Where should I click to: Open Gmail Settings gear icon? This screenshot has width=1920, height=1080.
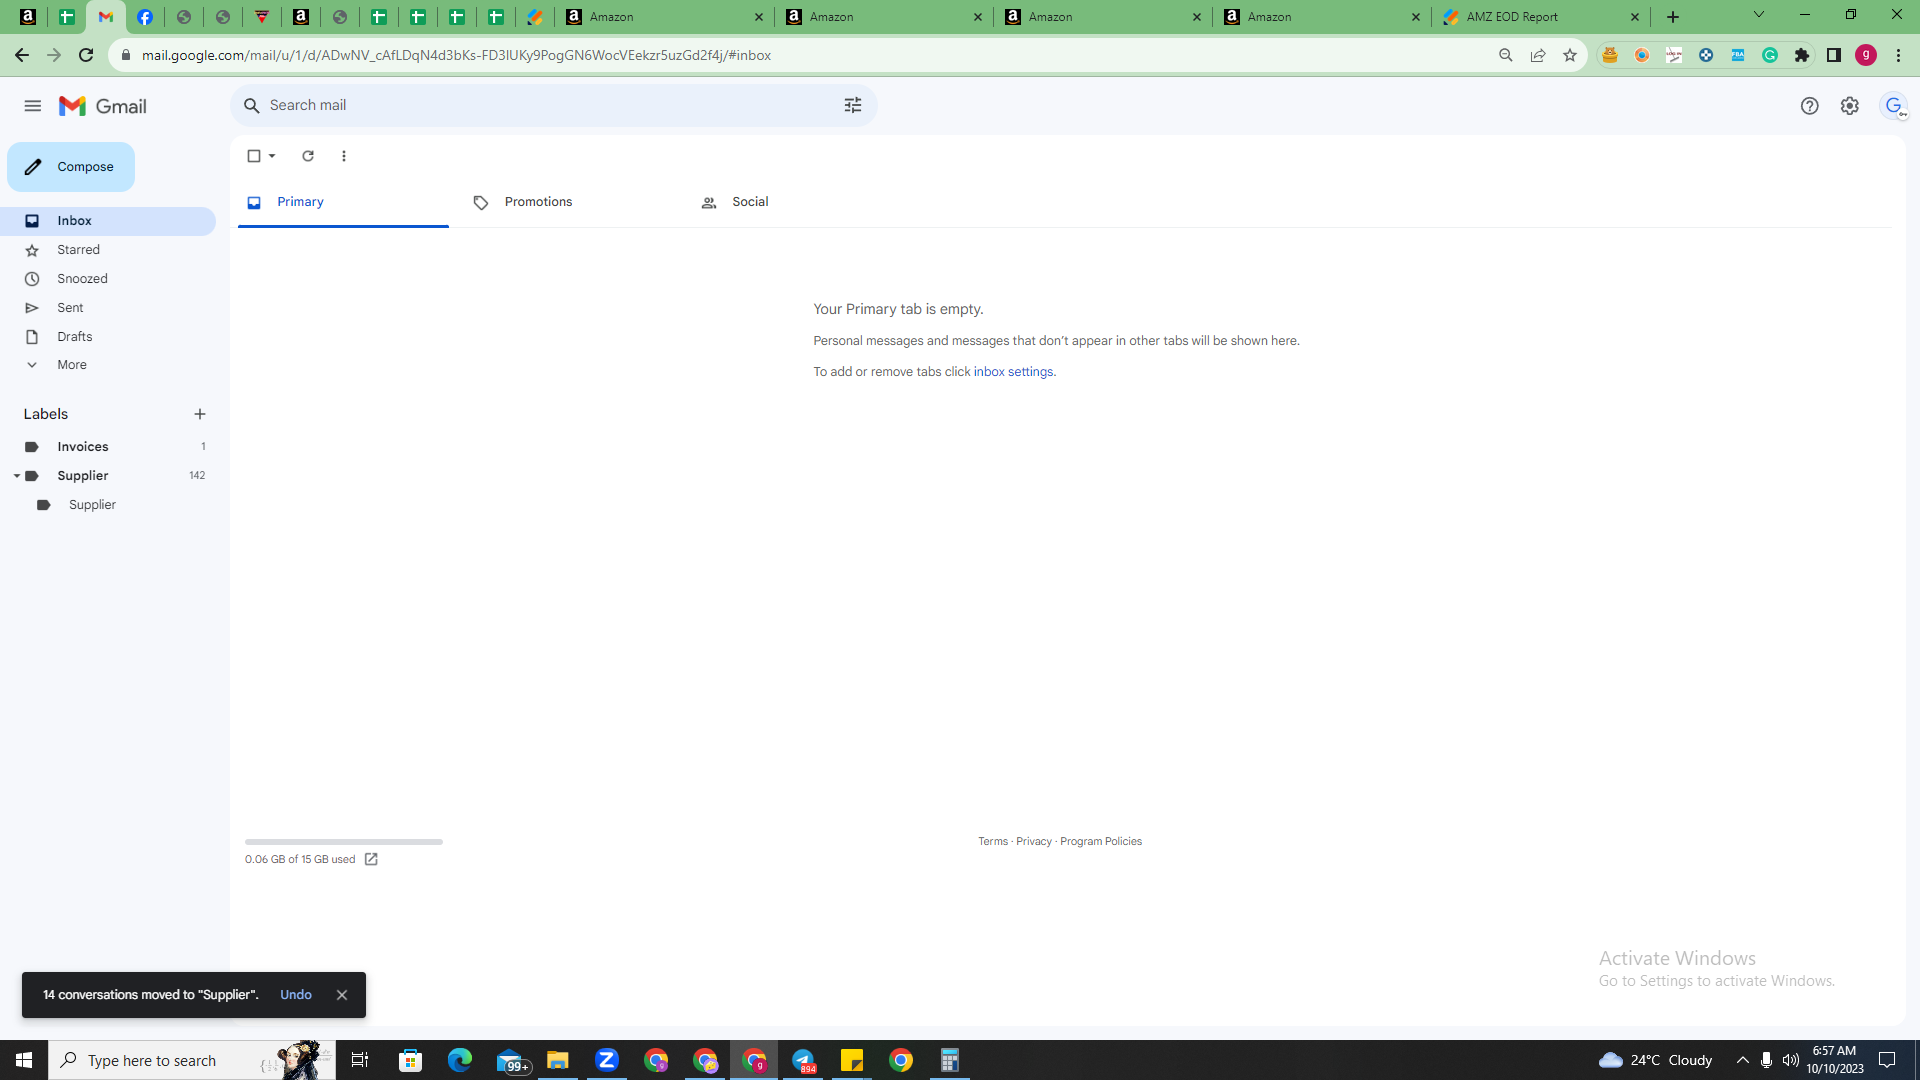(1850, 106)
